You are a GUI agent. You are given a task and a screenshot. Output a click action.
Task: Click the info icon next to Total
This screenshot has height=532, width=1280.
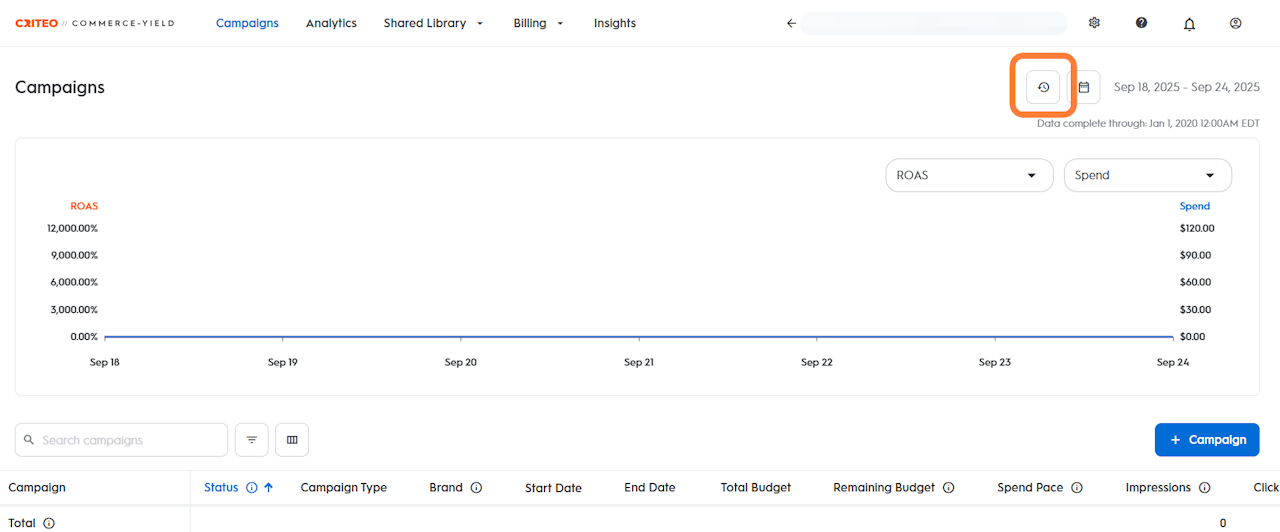(x=48, y=523)
